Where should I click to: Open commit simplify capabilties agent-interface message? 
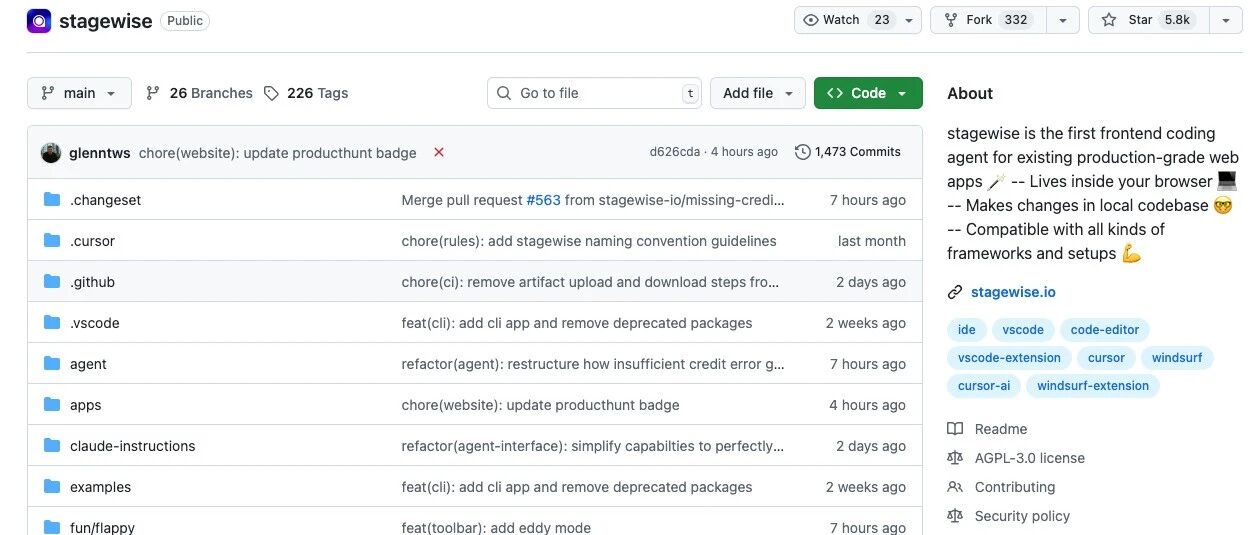(593, 446)
